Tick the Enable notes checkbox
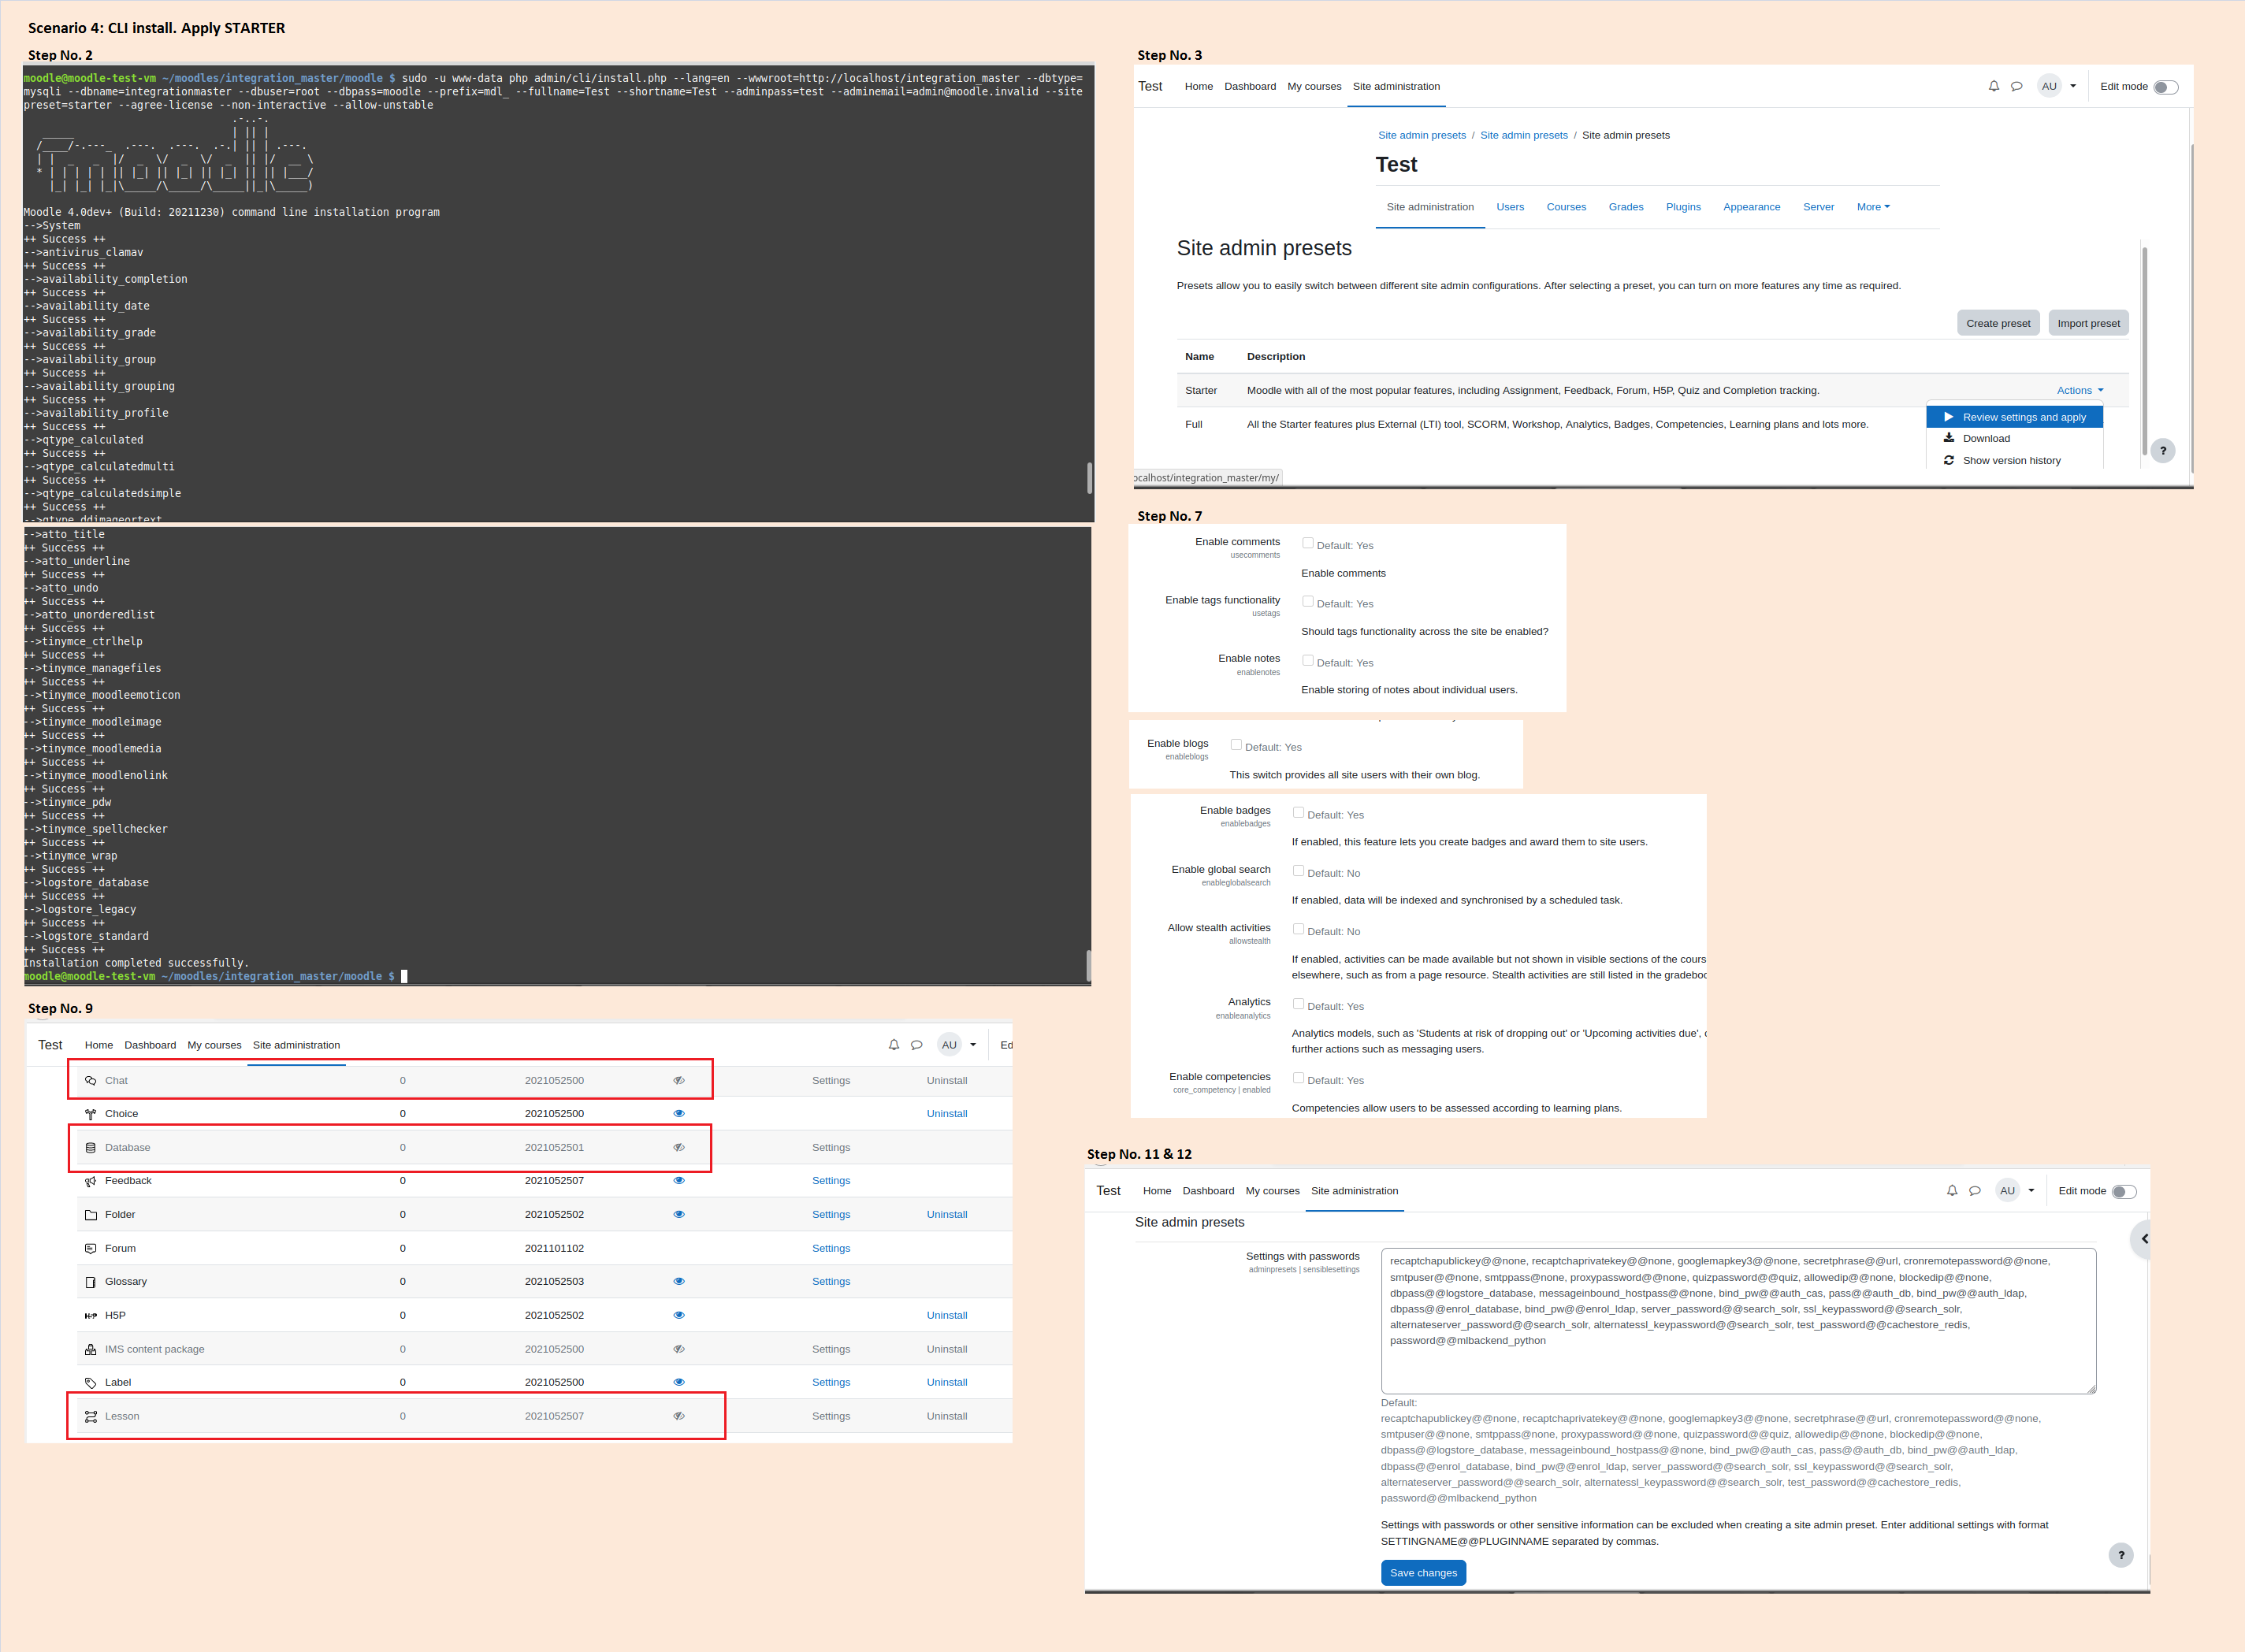The image size is (2245, 1652). point(1308,660)
